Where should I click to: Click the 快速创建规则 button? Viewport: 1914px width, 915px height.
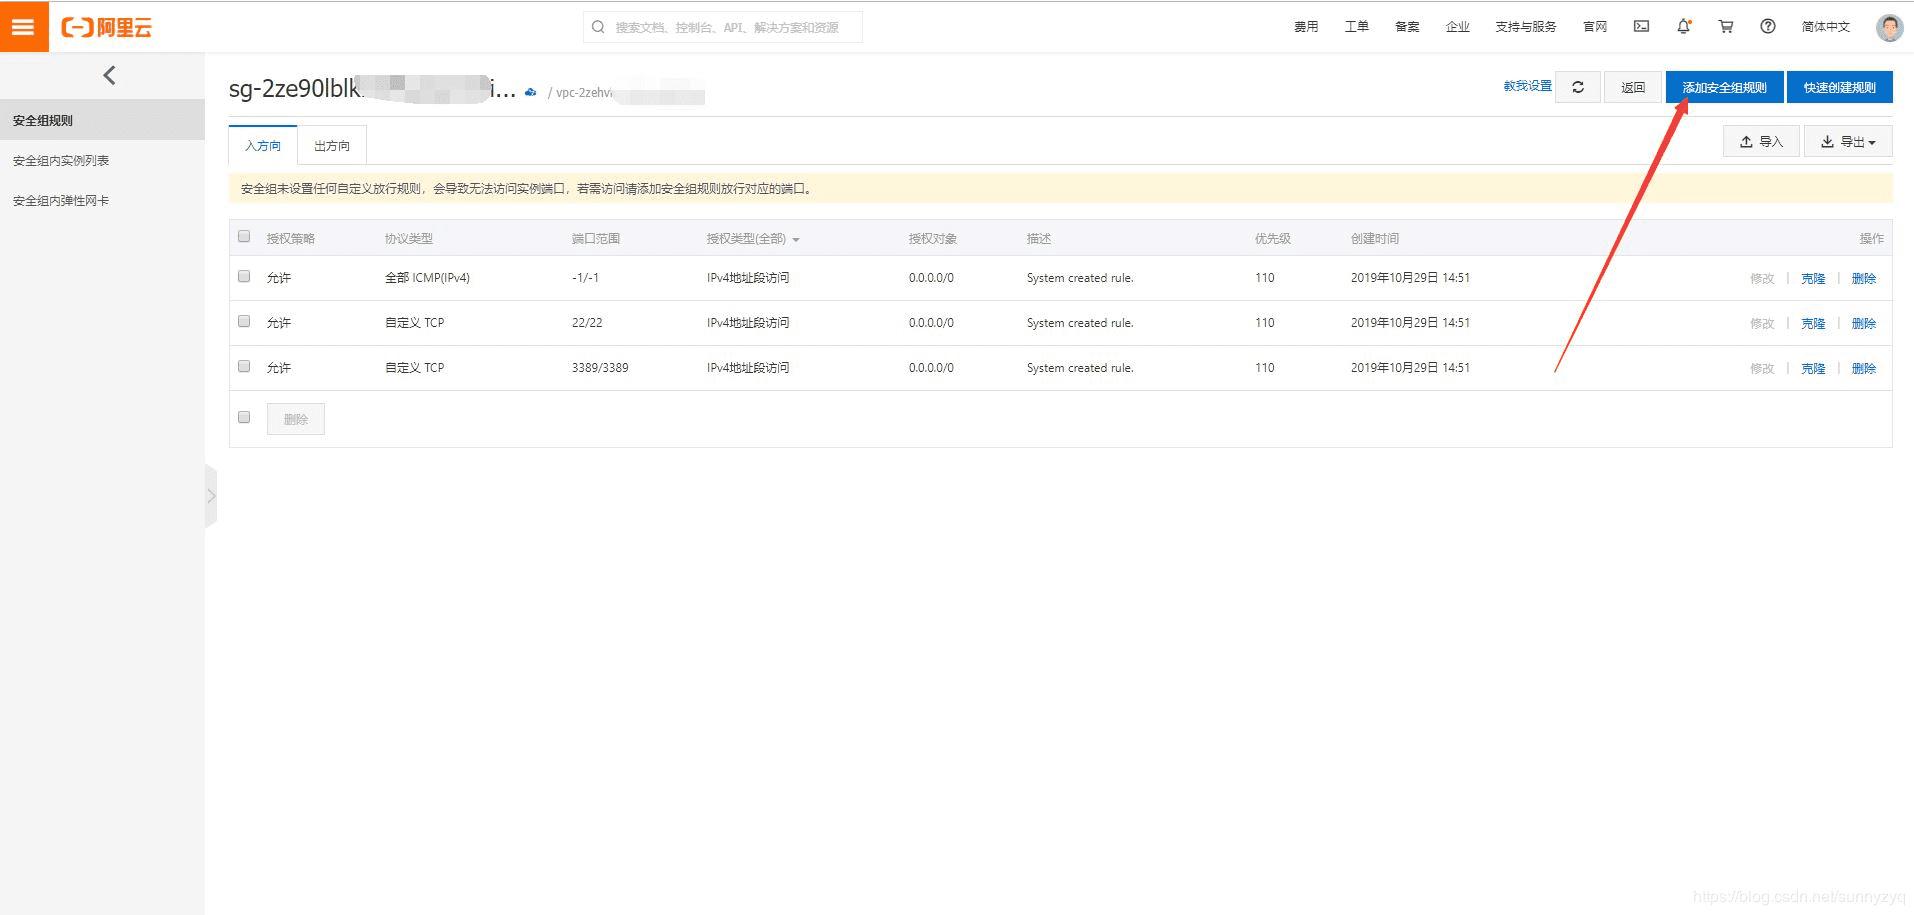[1840, 87]
